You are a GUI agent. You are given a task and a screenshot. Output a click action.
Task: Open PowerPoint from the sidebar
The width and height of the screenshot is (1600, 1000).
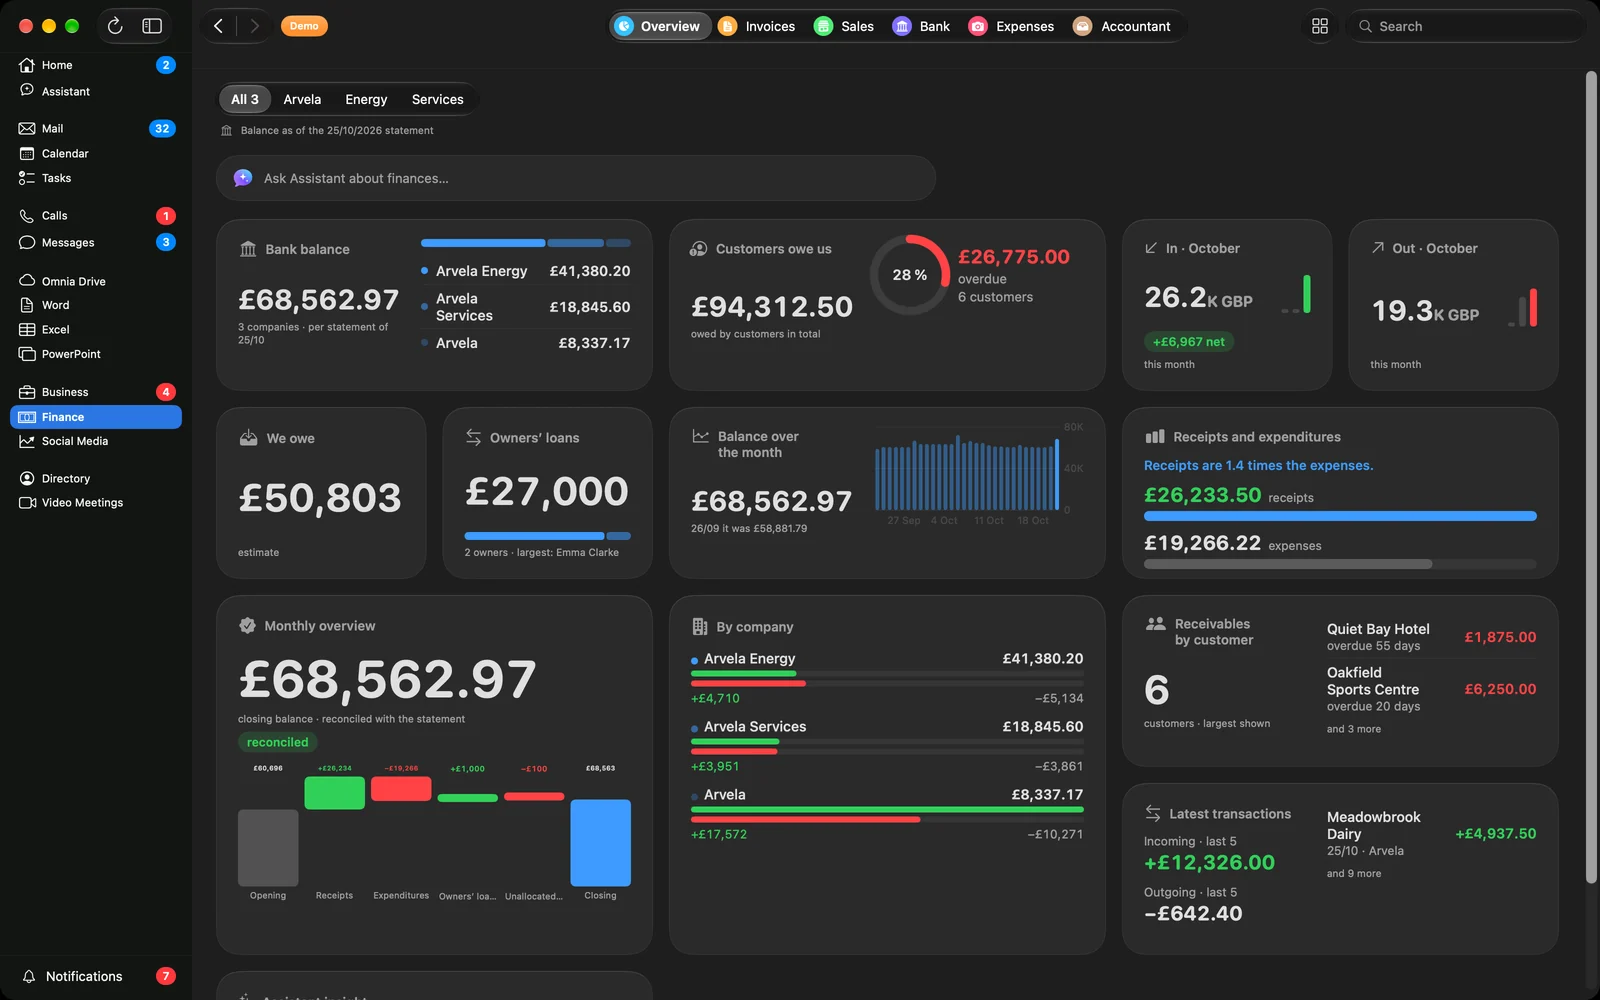96,354
